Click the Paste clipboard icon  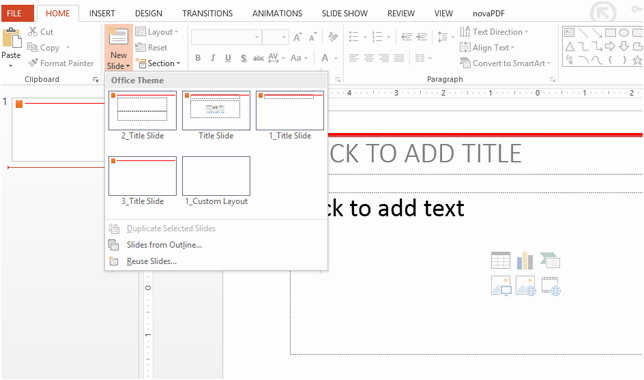12,38
